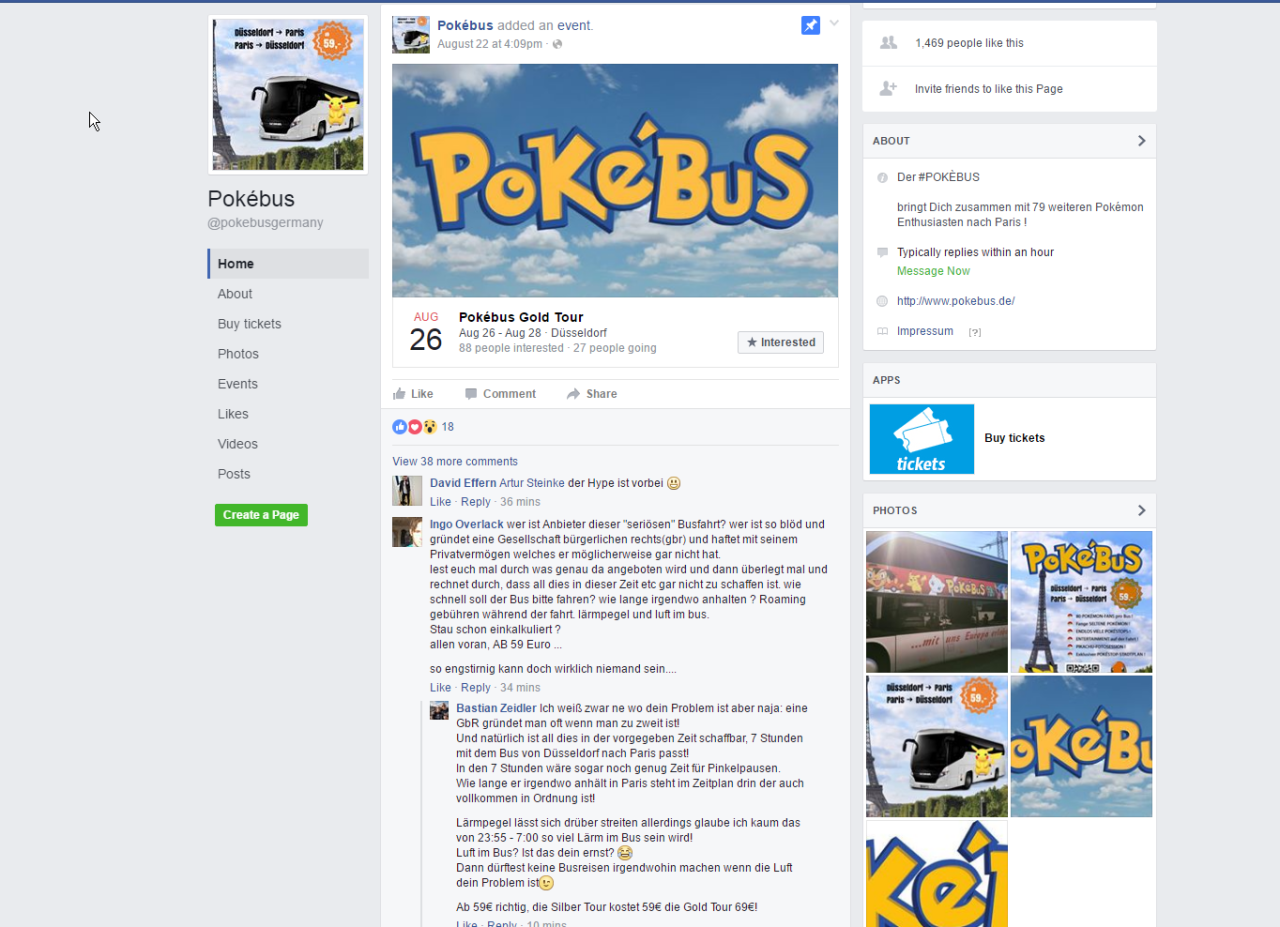Reply to David Effern's comment

coord(475,502)
